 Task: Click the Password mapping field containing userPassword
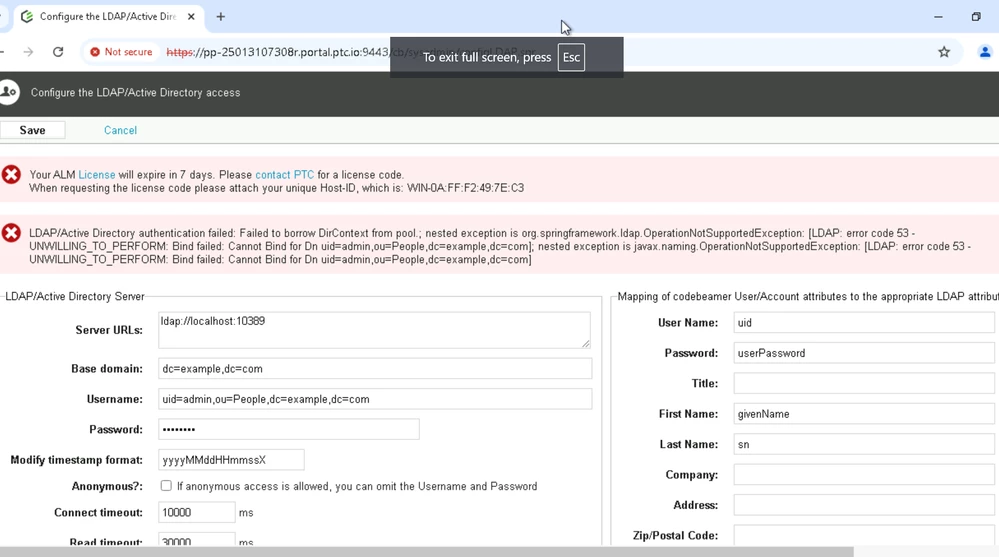[864, 353]
